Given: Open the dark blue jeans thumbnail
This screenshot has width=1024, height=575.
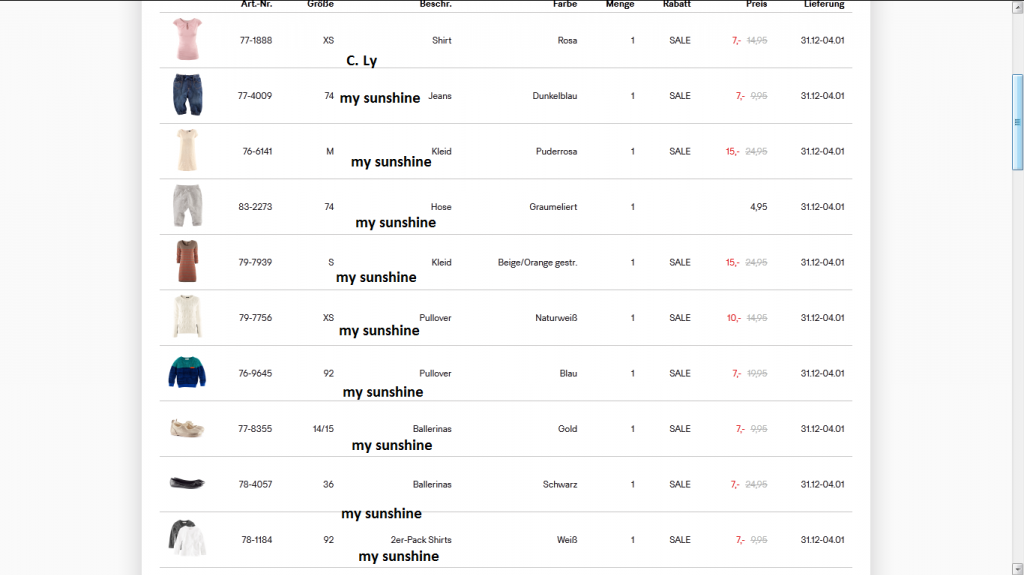Looking at the screenshot, I should click(187, 95).
